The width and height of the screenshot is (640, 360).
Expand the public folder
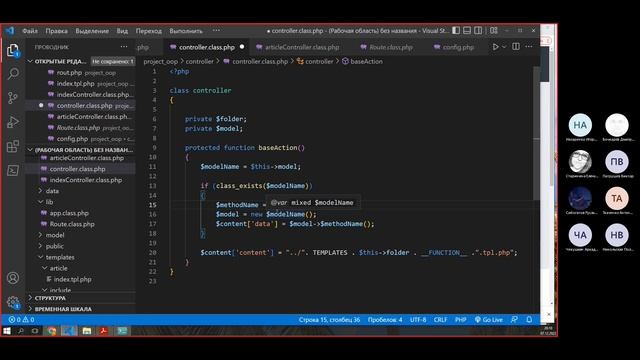coord(81,246)
